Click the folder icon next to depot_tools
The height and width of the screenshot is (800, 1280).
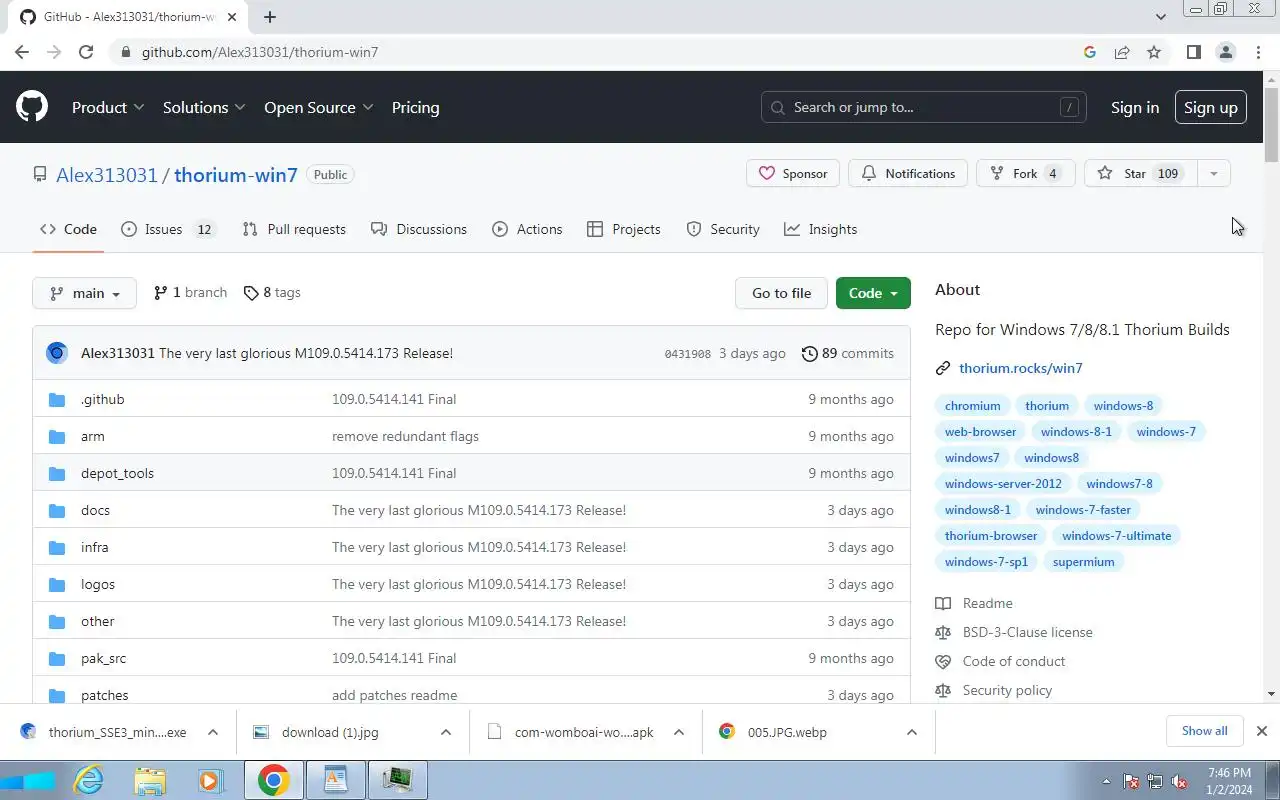[57, 473]
